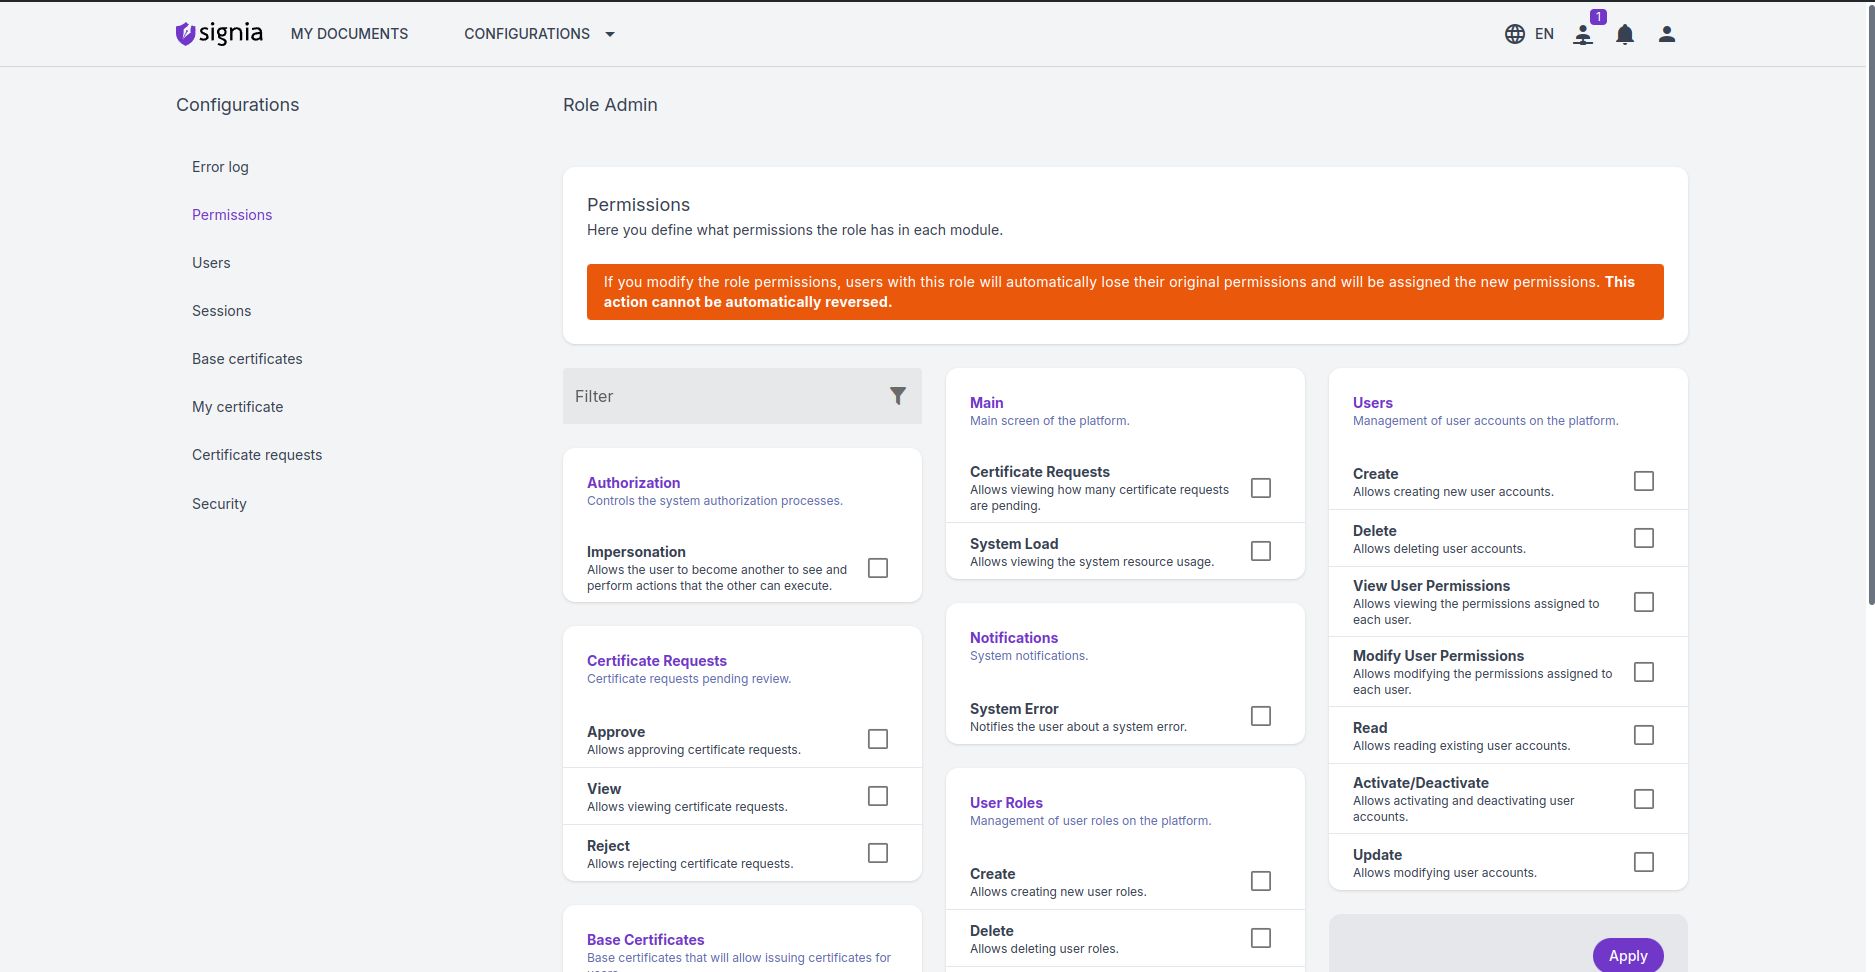
Task: Select Error log in the sidebar
Action: point(220,167)
